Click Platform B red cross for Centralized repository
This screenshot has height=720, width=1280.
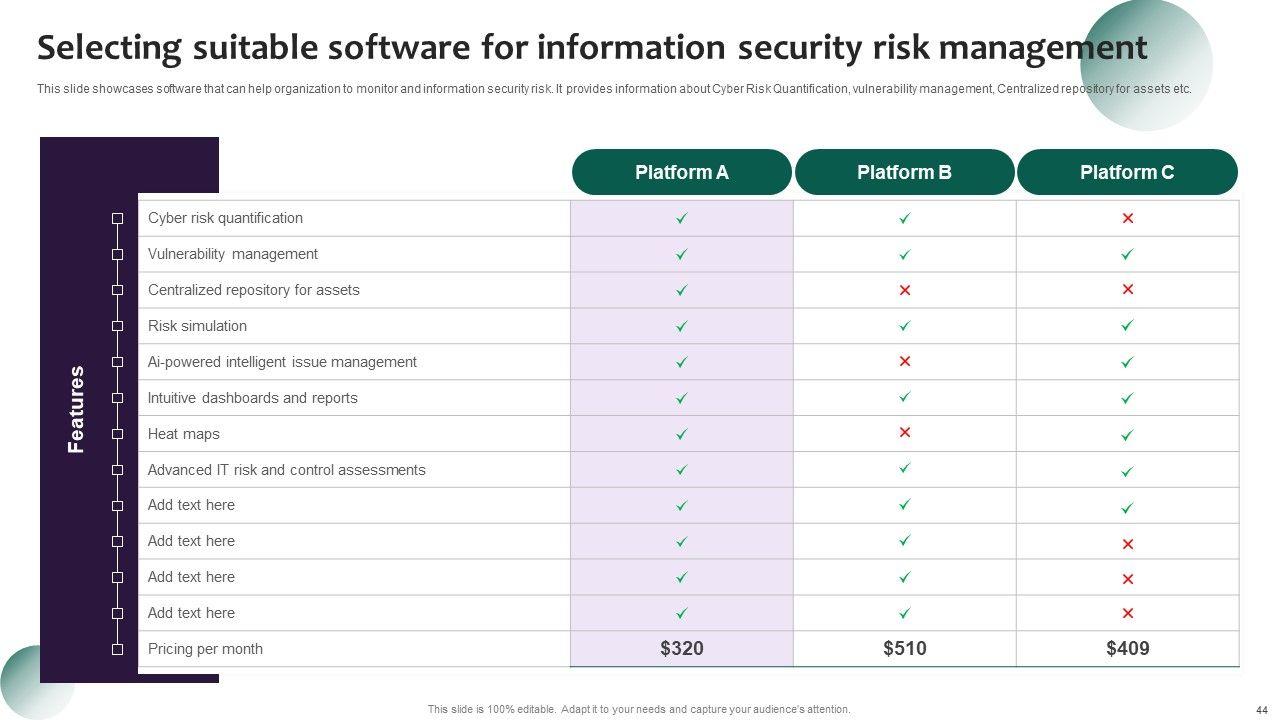coord(904,290)
